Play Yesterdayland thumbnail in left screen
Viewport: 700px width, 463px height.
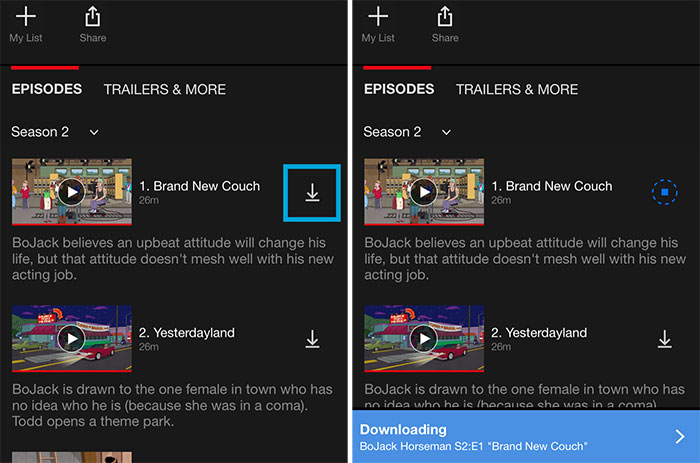tap(72, 338)
